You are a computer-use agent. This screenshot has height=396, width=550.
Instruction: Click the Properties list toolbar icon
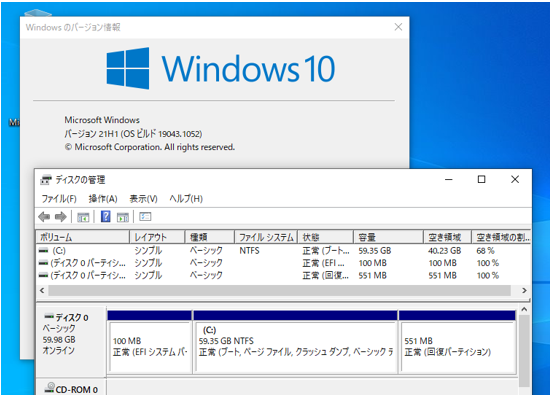(x=145, y=216)
